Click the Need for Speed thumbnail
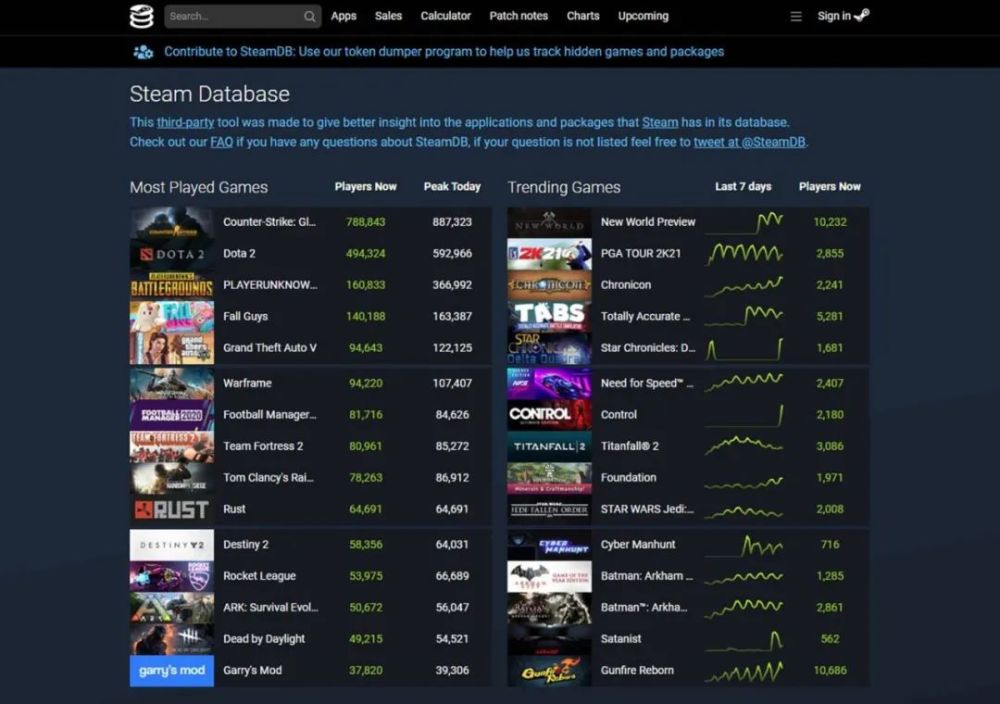 (x=549, y=383)
